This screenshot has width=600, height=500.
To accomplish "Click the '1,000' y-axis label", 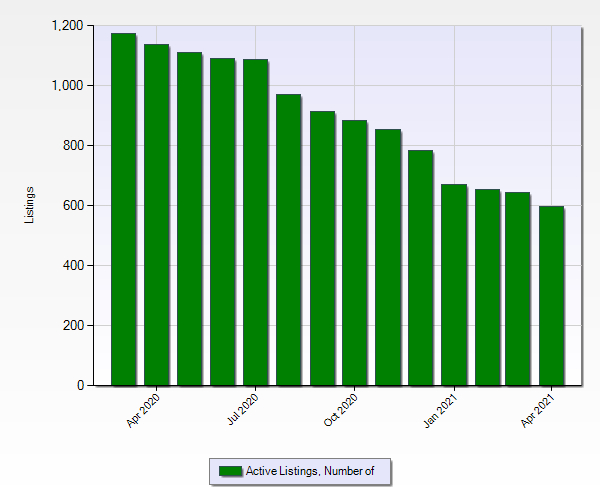I will 67,85.
